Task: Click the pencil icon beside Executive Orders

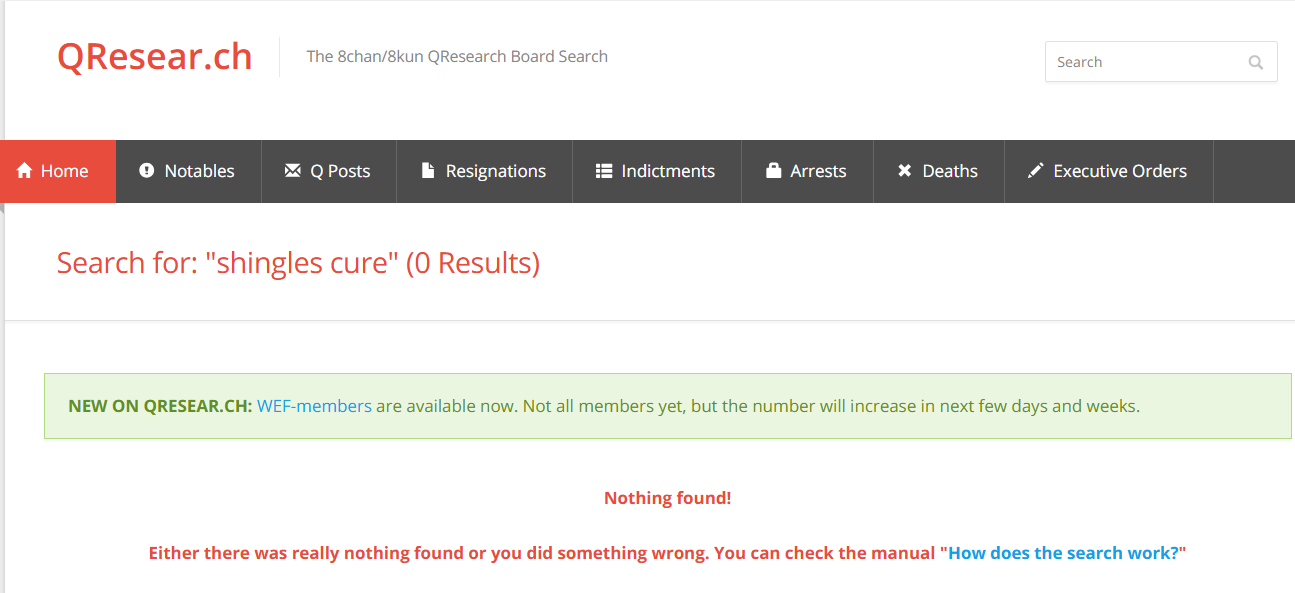Action: pos(1036,171)
